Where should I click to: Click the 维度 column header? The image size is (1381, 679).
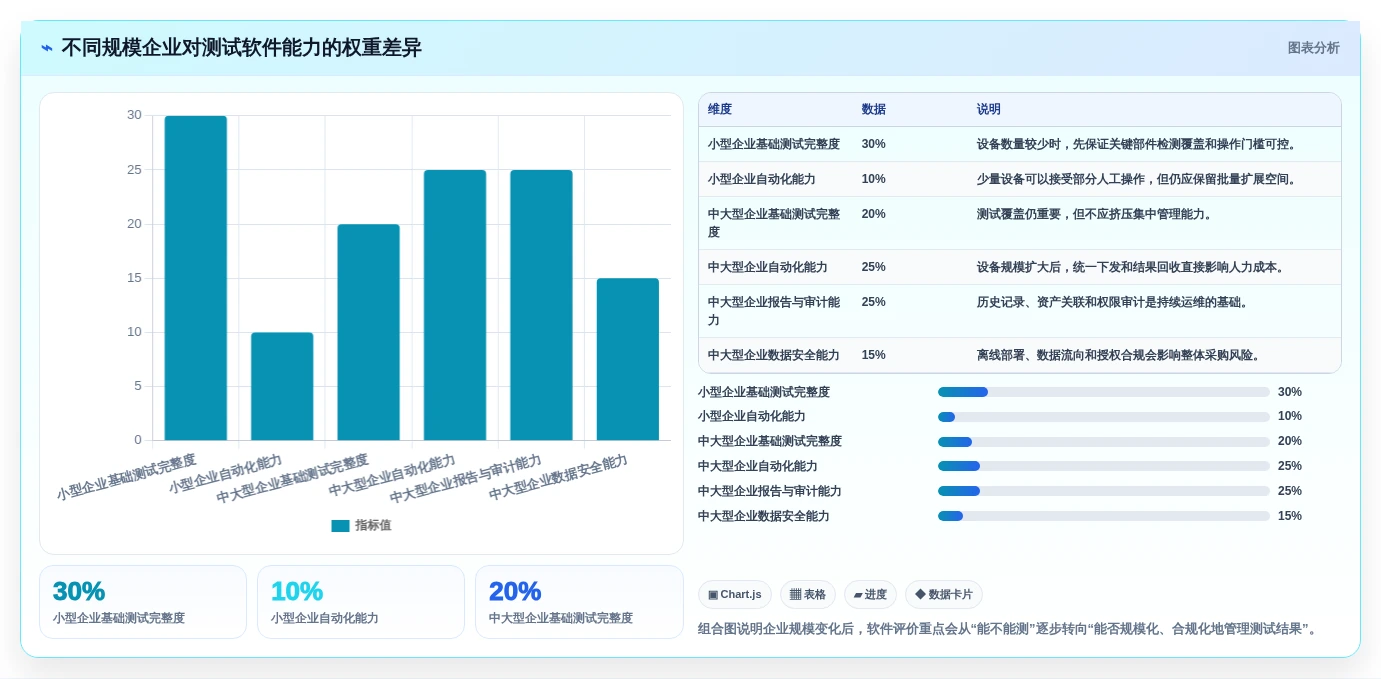[x=720, y=110]
